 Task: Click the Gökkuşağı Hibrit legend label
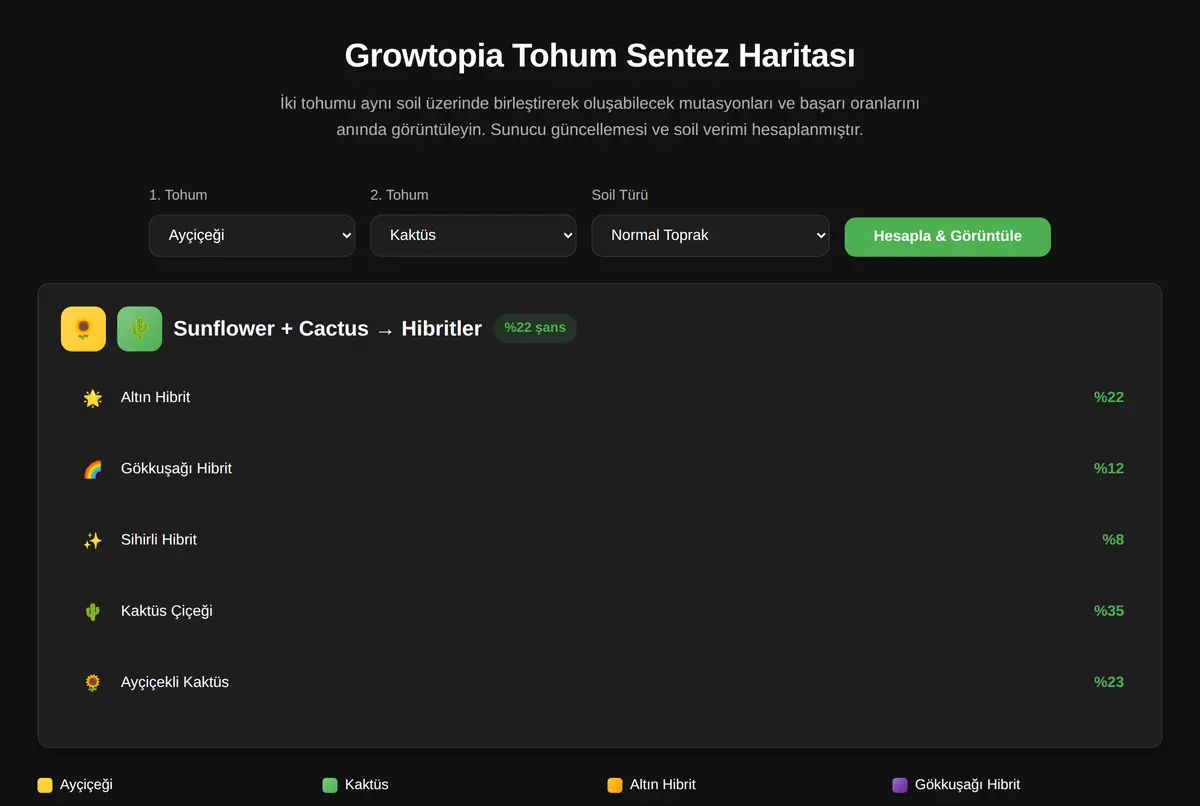tap(968, 785)
